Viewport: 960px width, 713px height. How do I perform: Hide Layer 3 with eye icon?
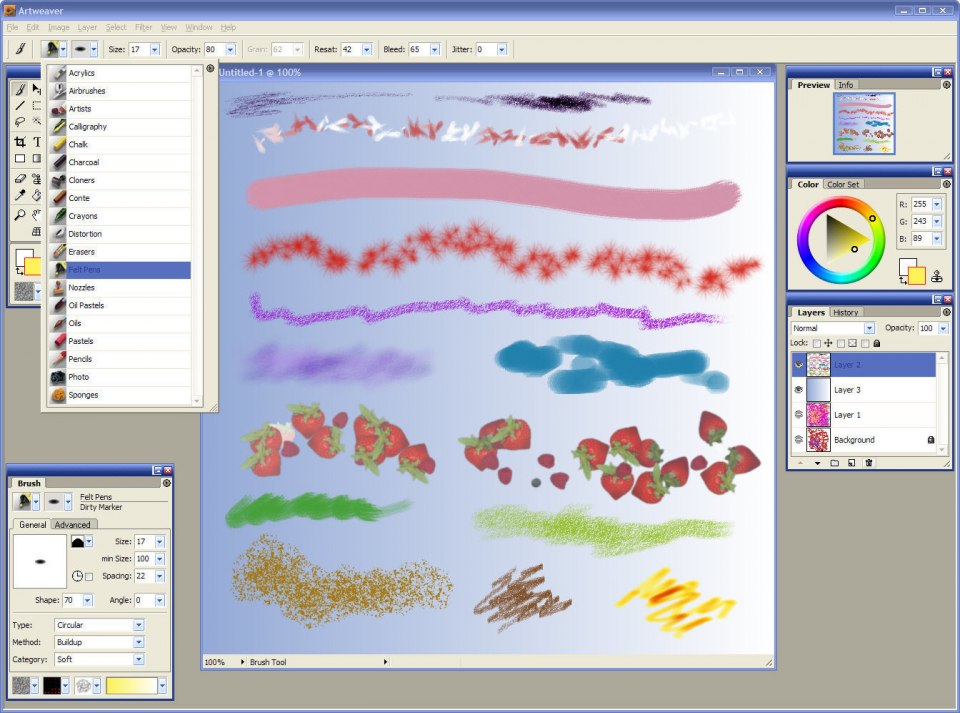pyautogui.click(x=798, y=390)
